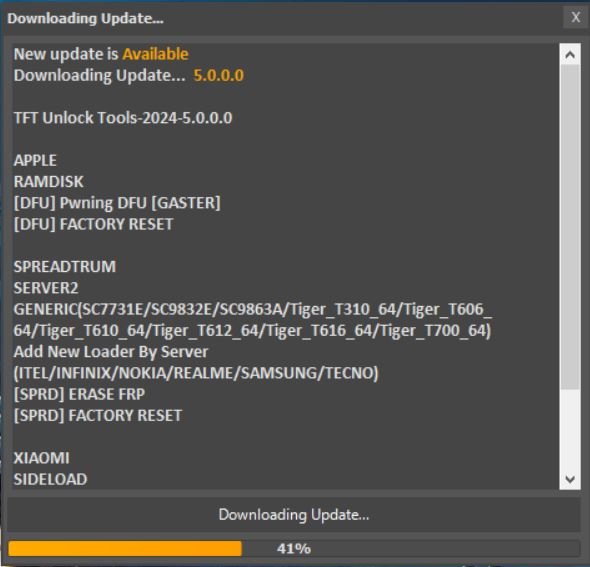
Task: Click the SERVER2 line
Action: (46, 288)
